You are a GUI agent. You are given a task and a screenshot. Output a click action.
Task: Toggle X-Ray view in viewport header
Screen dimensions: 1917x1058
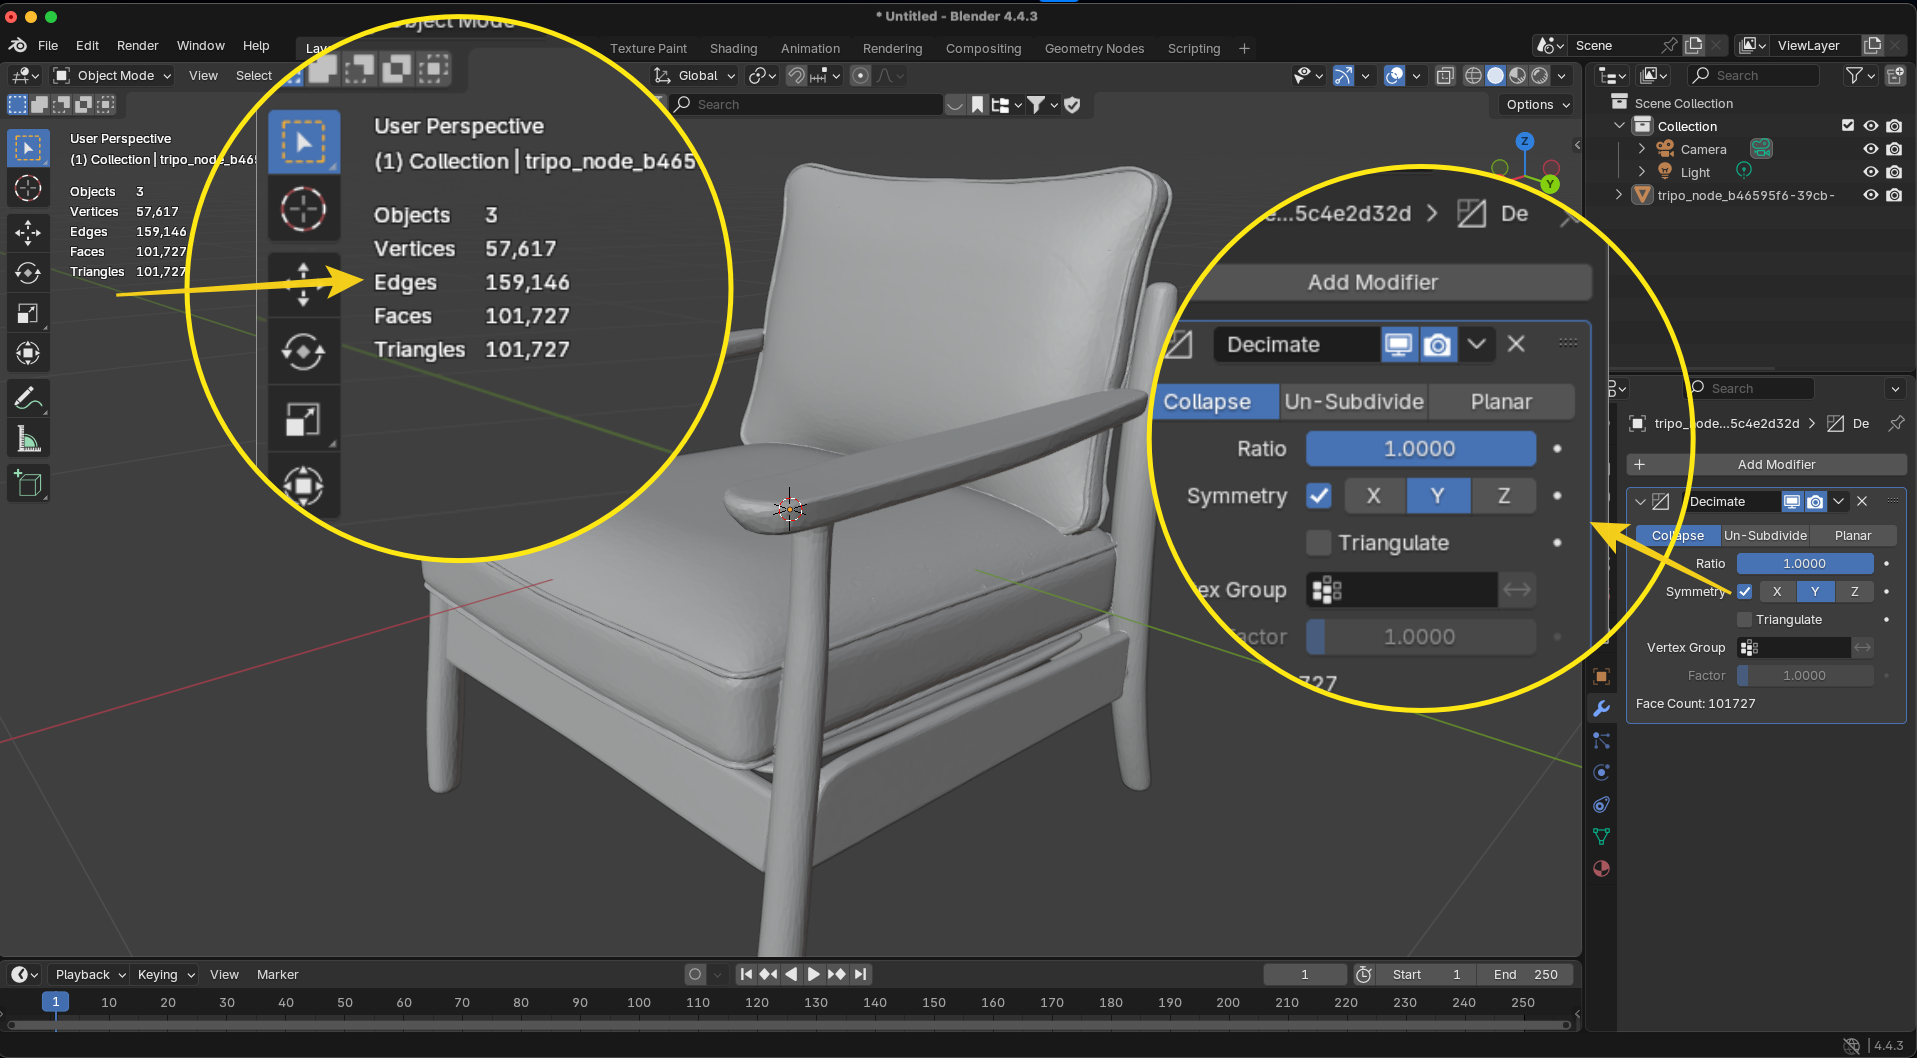pyautogui.click(x=1445, y=76)
